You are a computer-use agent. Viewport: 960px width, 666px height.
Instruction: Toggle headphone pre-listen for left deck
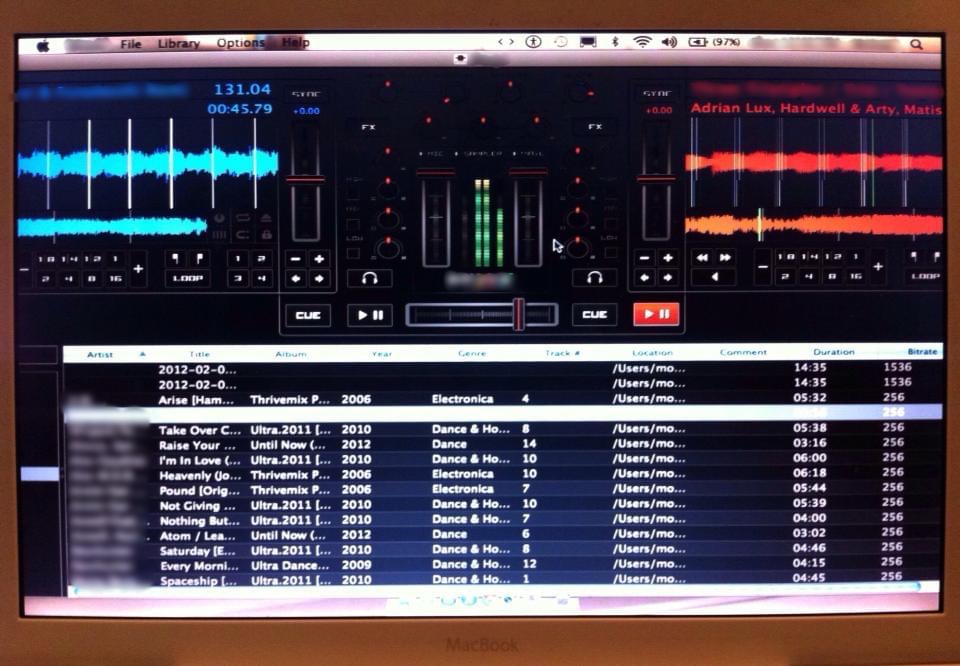click(369, 279)
